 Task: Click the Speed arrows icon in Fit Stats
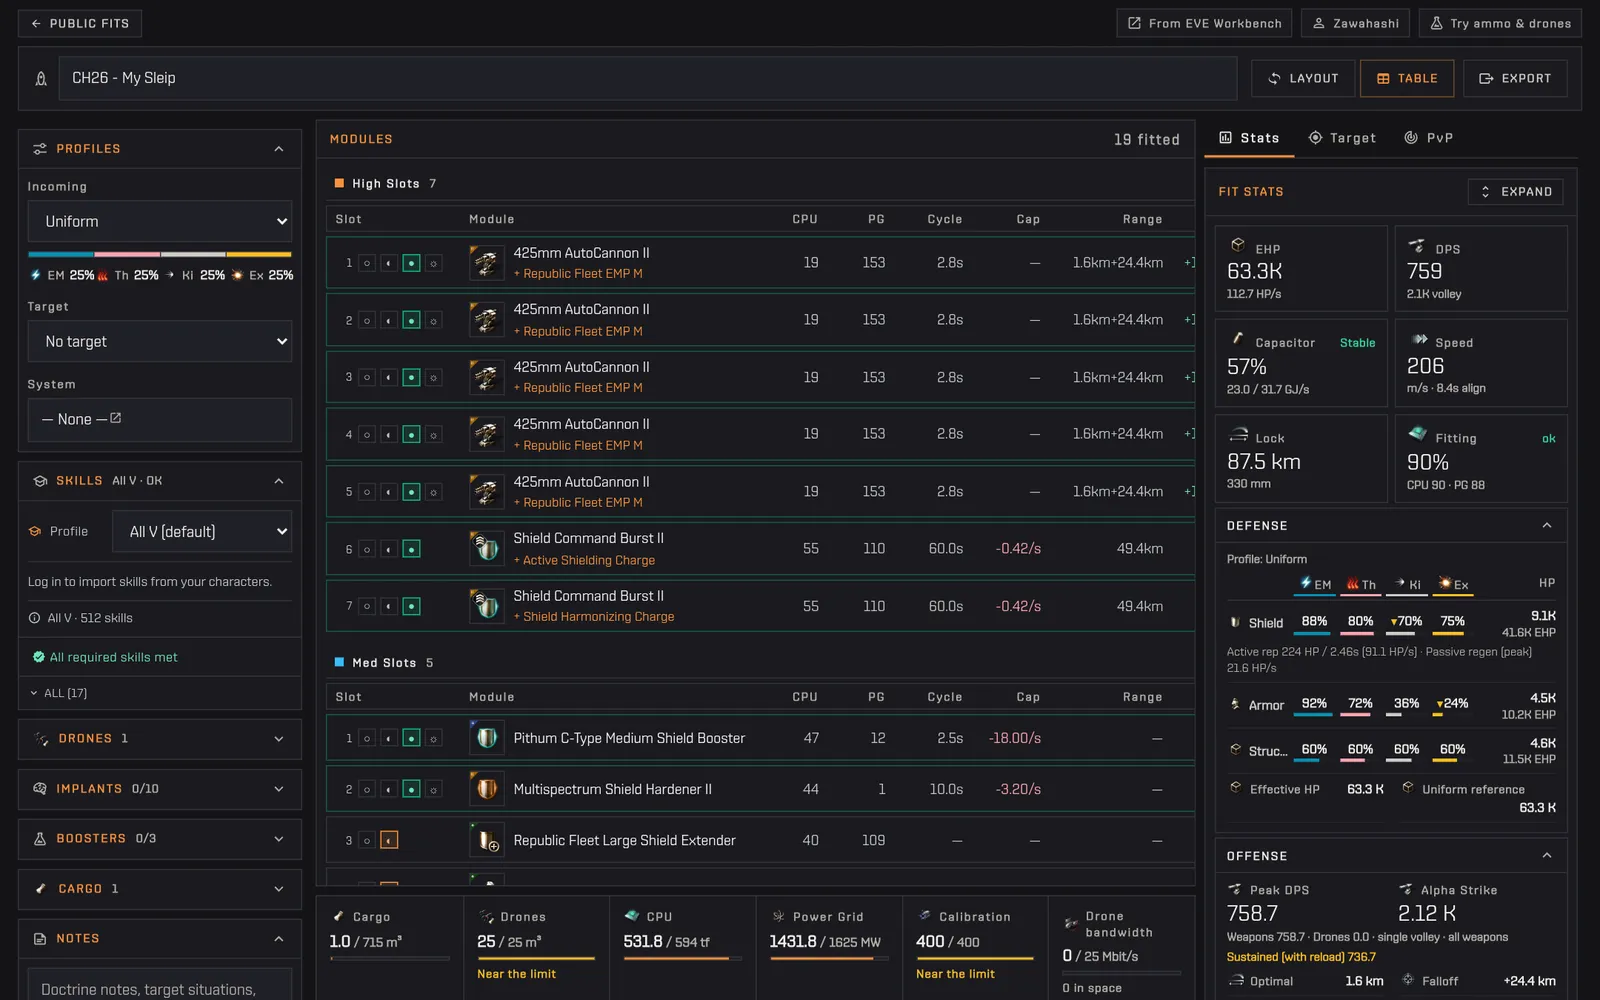[x=1419, y=339]
